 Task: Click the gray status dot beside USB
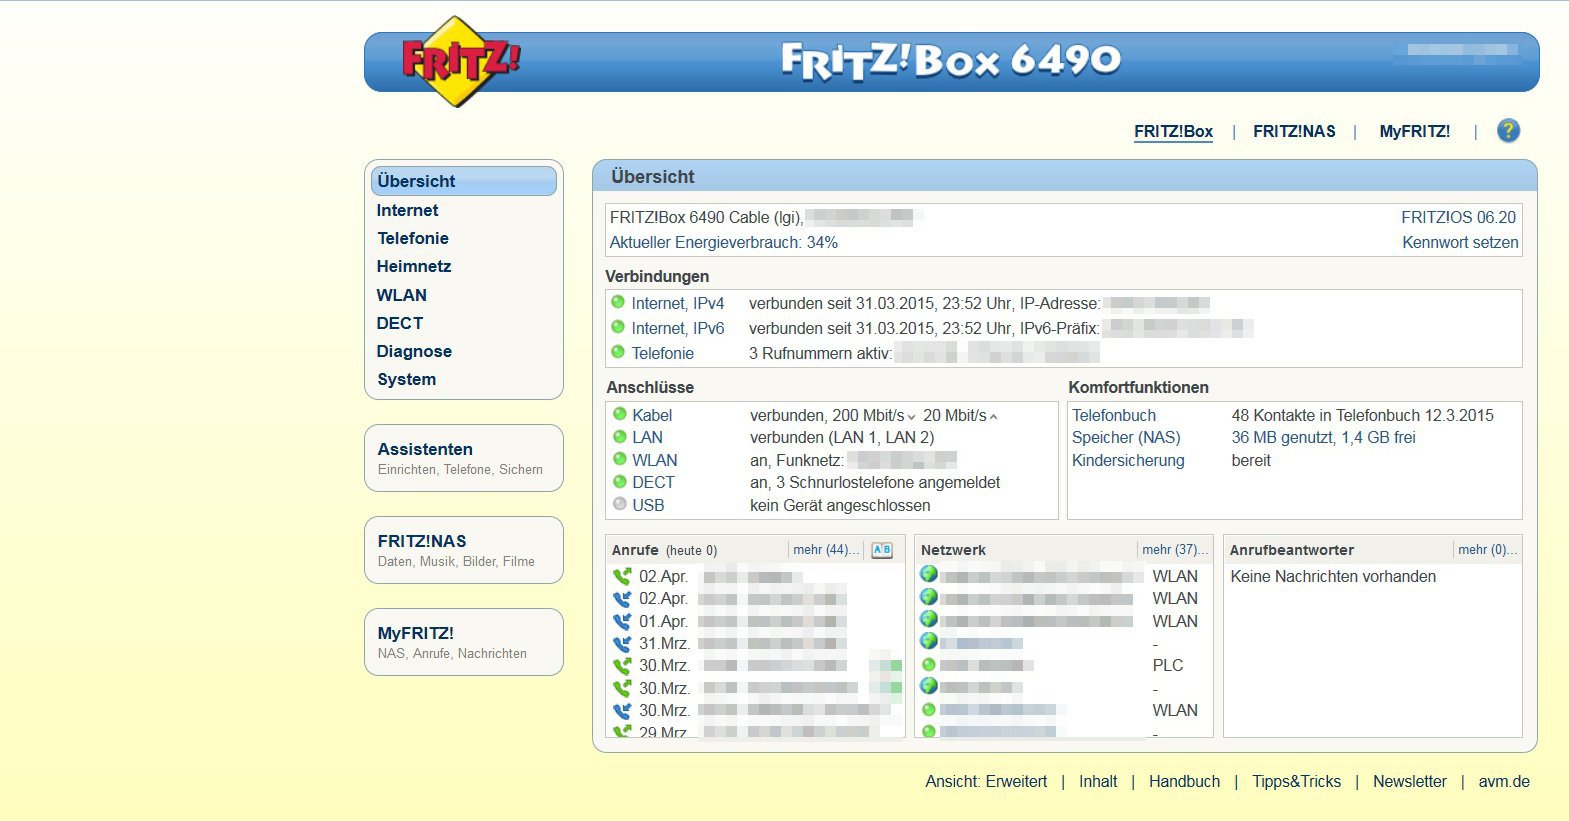pos(620,504)
